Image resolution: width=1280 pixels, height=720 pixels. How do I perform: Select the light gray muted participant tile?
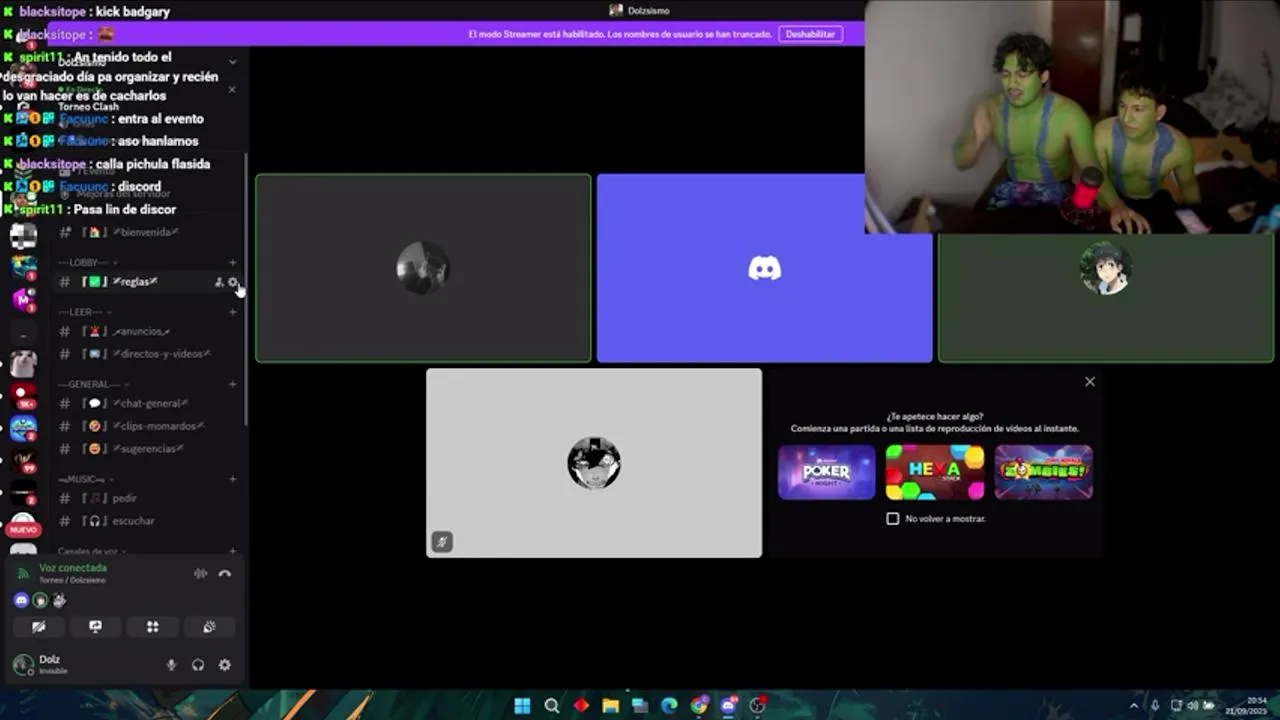594,463
